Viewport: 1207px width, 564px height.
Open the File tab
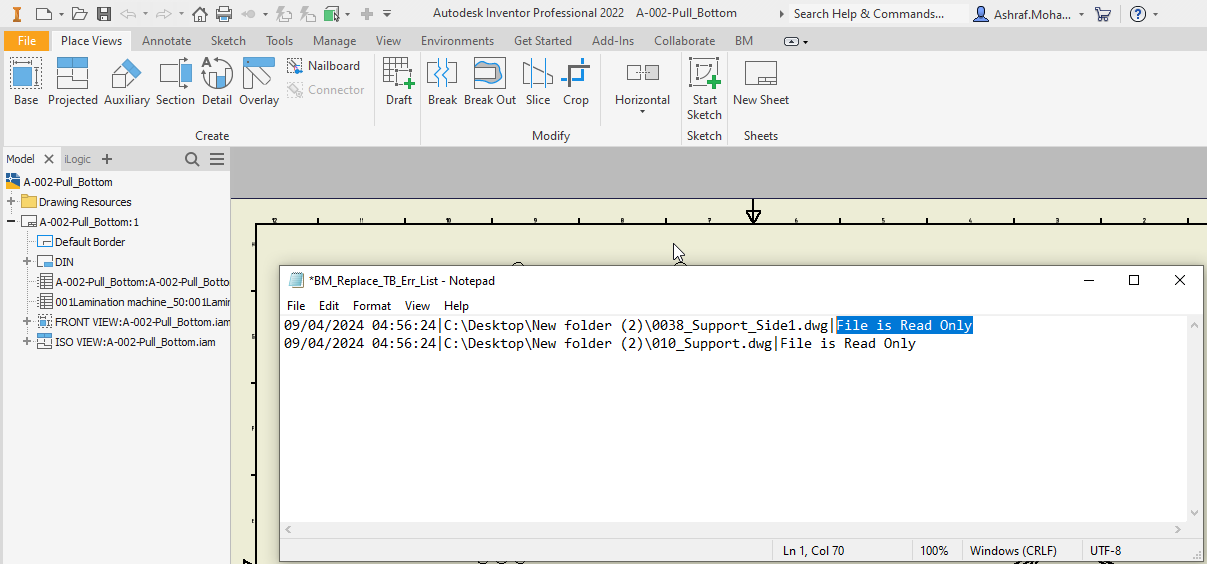27,41
